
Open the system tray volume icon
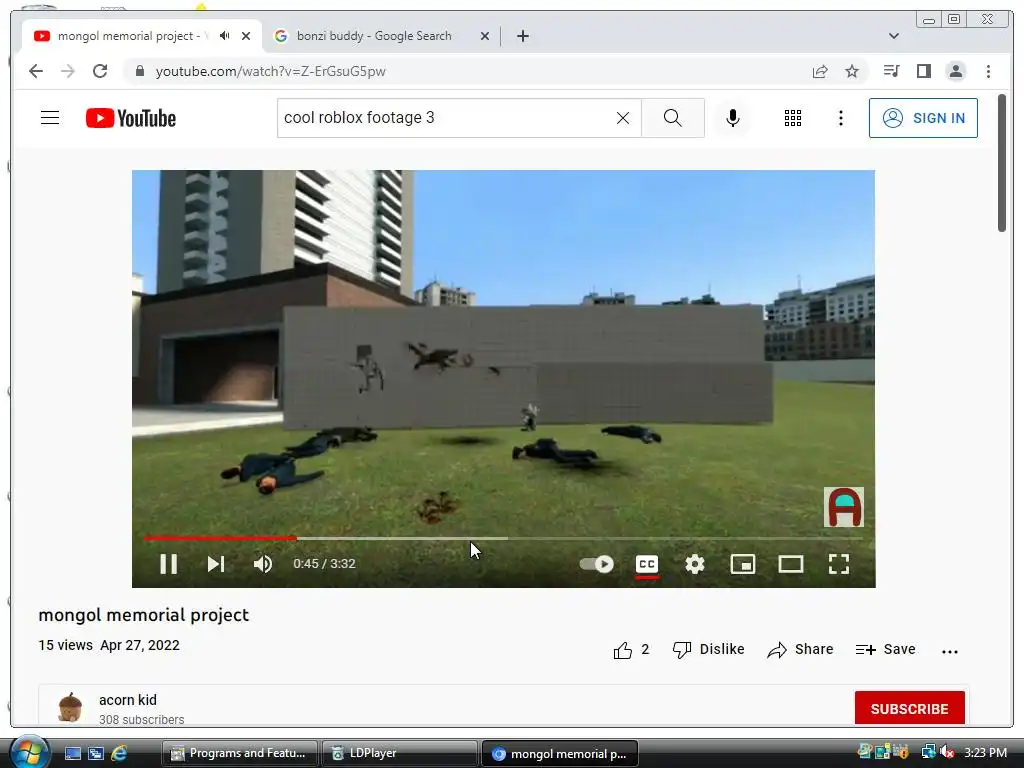[x=947, y=752]
